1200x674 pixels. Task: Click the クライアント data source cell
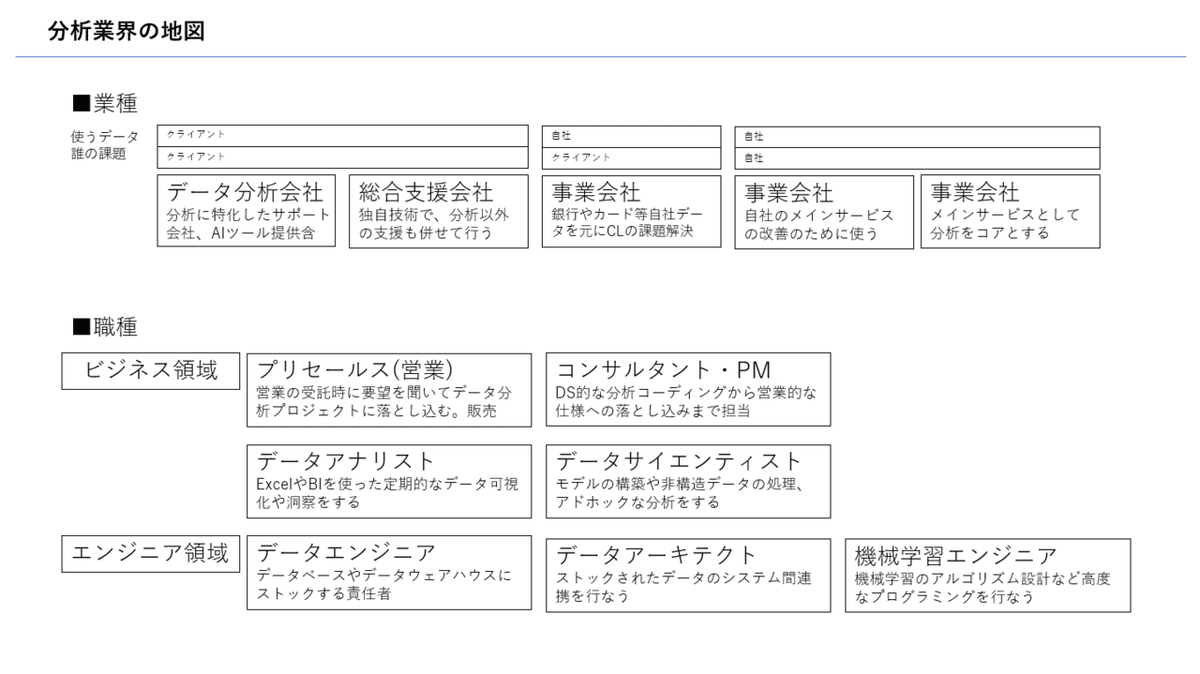[342, 135]
